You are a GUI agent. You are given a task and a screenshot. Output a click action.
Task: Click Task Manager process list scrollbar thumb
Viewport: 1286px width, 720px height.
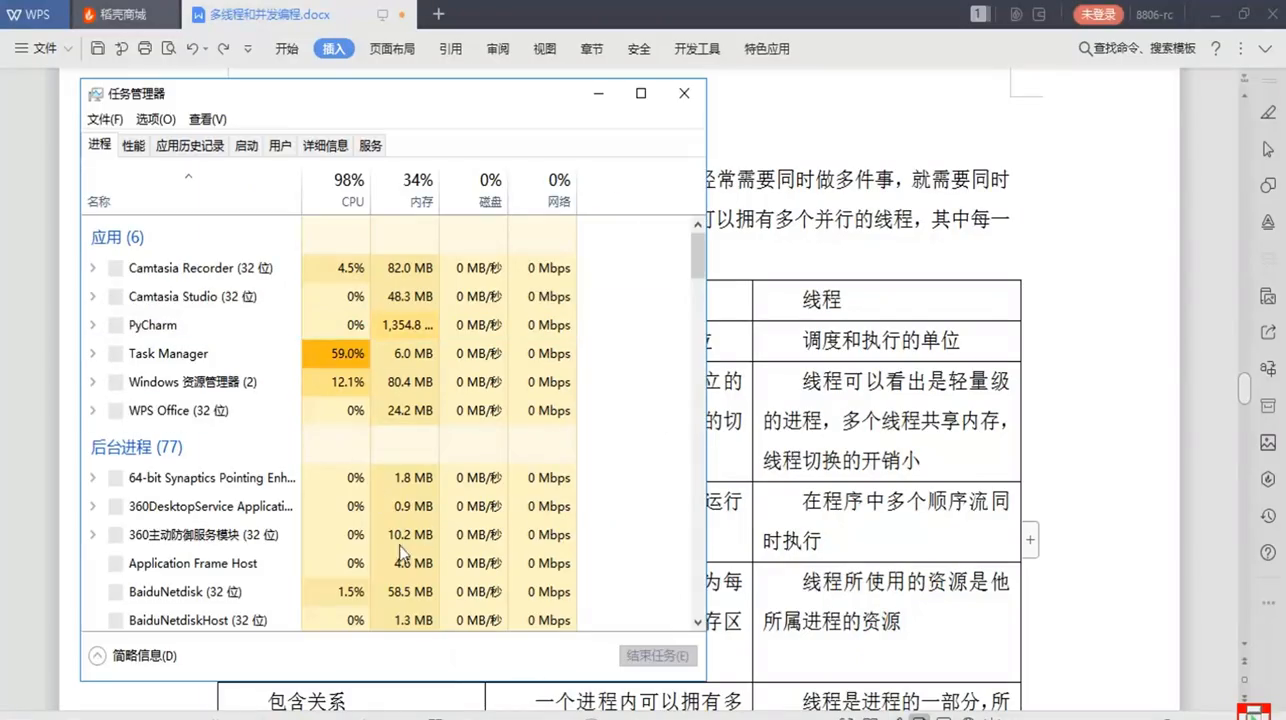[x=698, y=255]
